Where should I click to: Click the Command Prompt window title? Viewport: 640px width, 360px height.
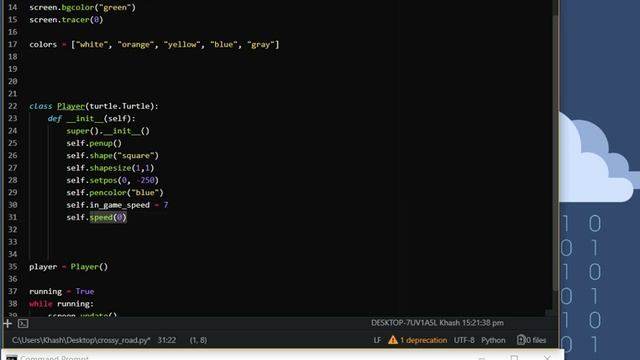point(54,358)
